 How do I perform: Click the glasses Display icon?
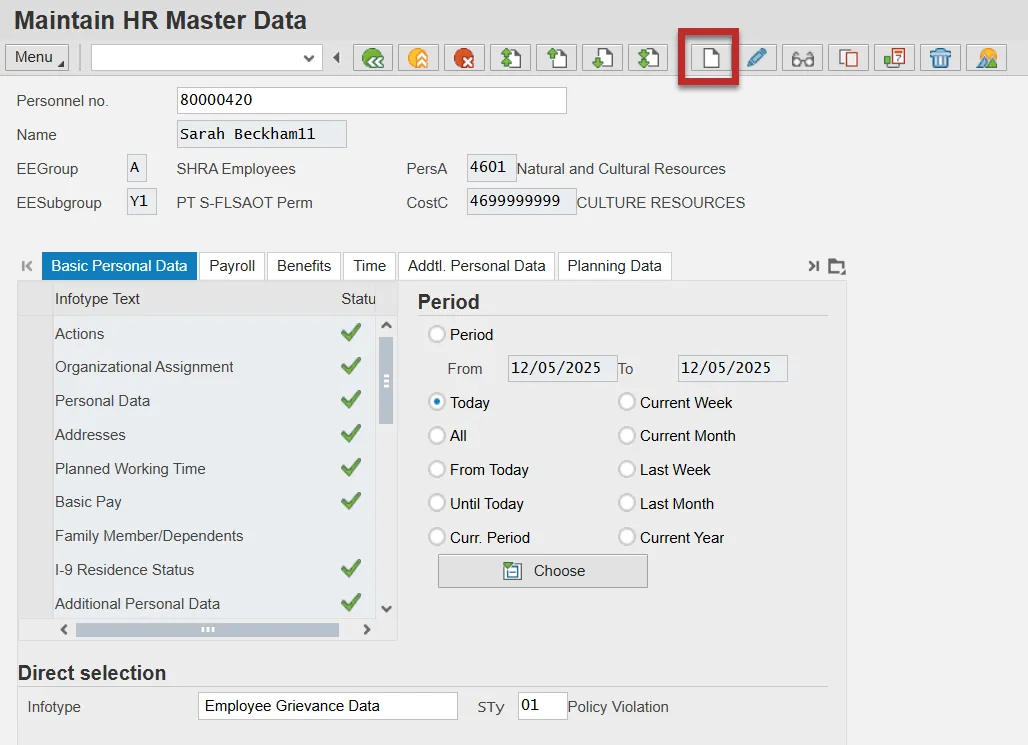[802, 58]
